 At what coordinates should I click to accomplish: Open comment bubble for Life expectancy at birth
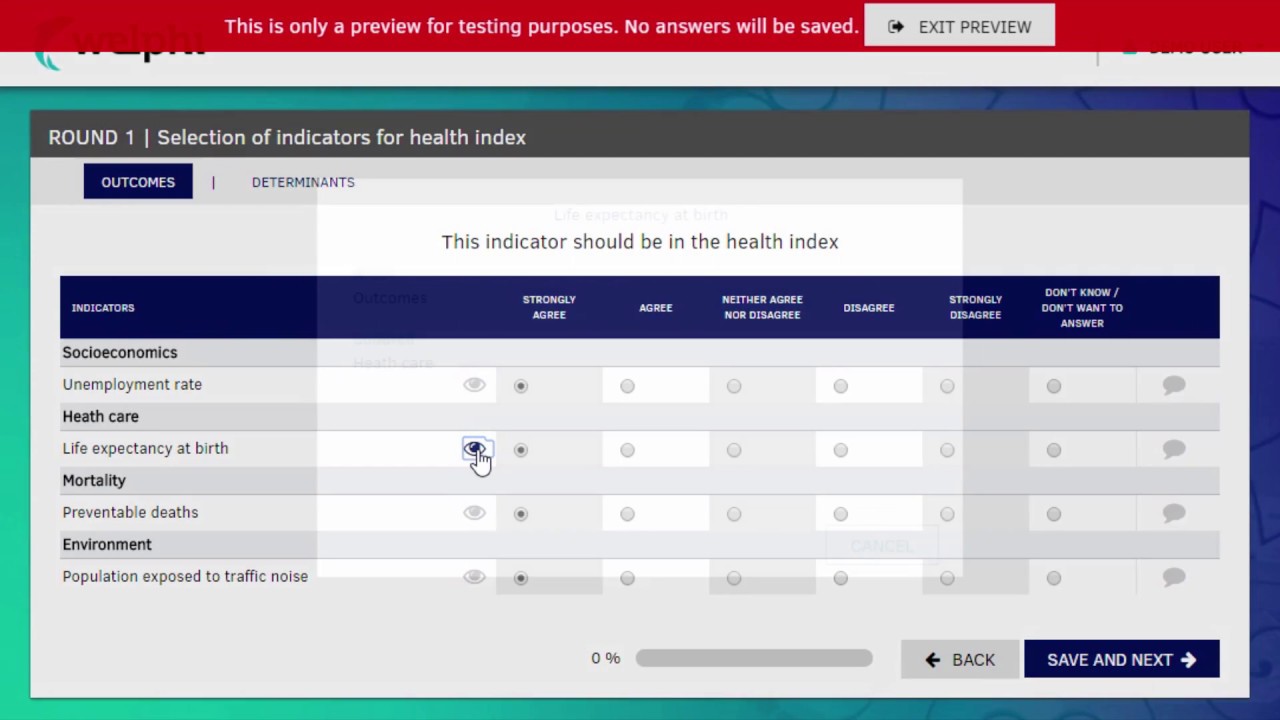point(1173,449)
